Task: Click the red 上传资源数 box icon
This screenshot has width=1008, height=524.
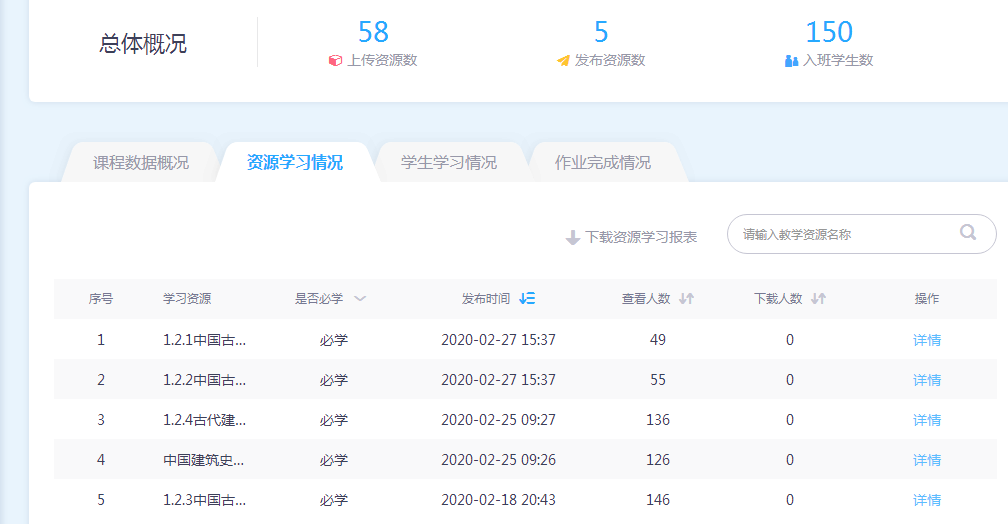Action: [336, 60]
